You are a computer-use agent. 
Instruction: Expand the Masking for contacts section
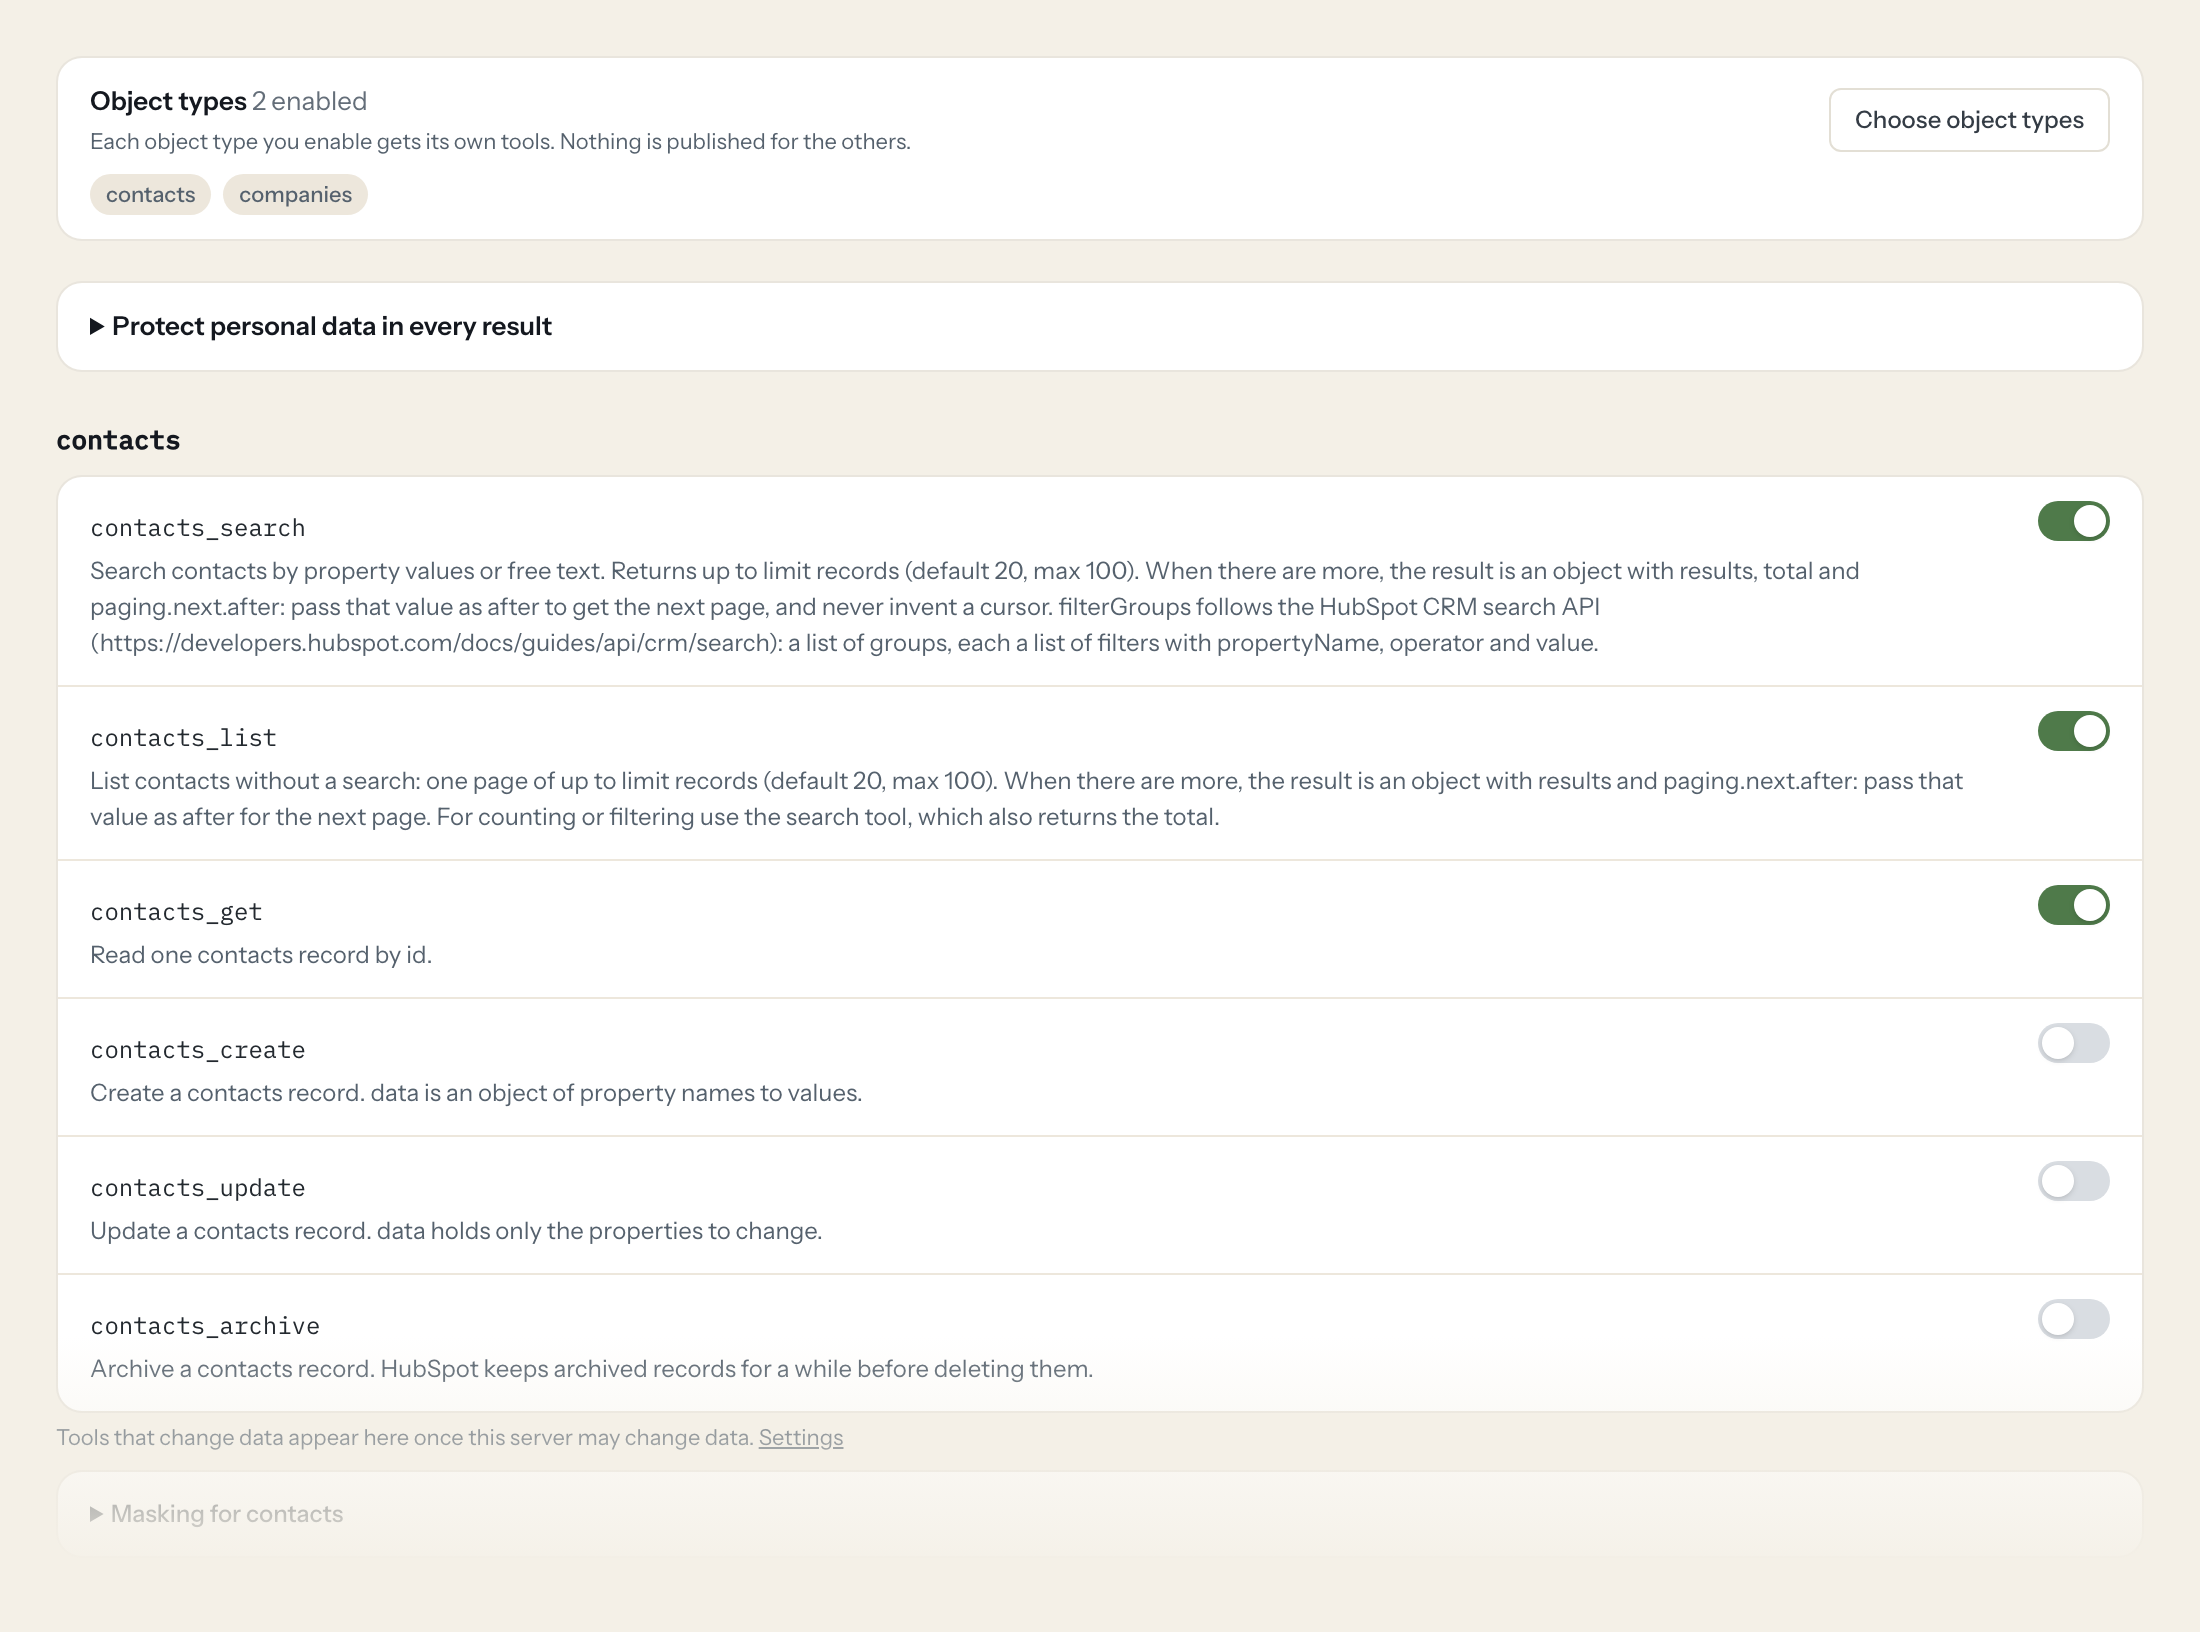pyautogui.click(x=217, y=1514)
